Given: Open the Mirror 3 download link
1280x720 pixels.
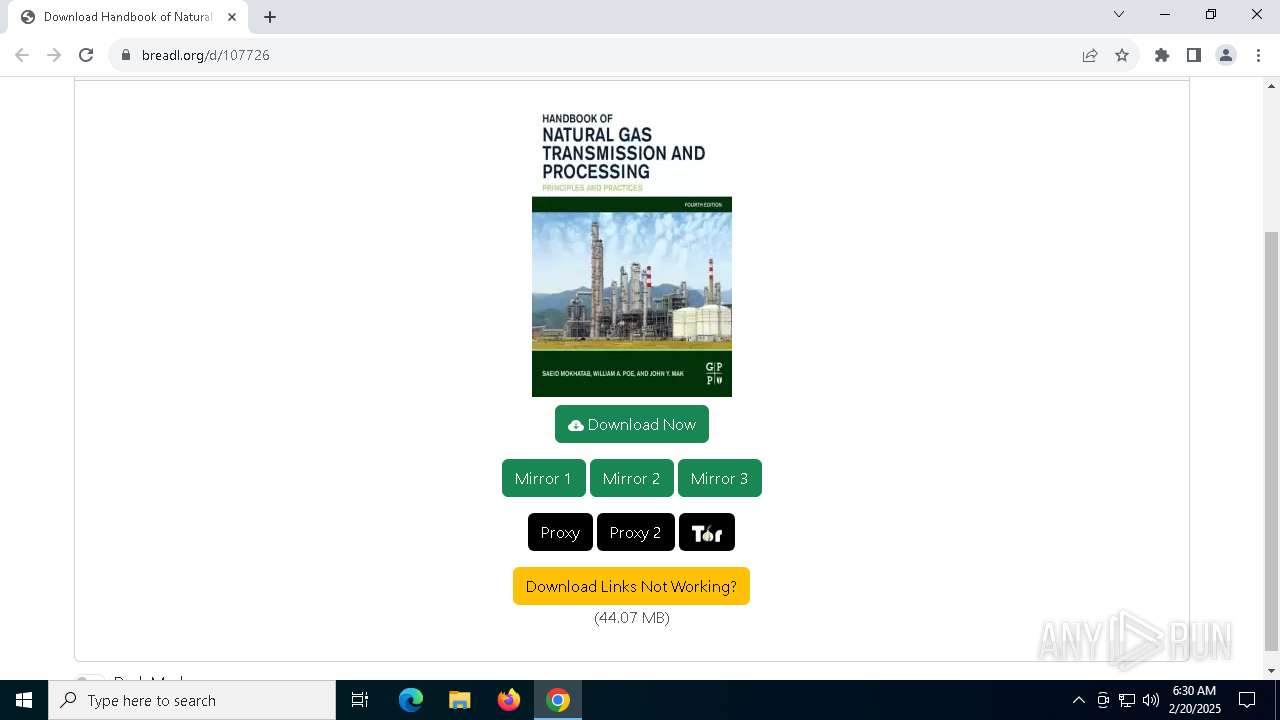Looking at the screenshot, I should point(719,478).
